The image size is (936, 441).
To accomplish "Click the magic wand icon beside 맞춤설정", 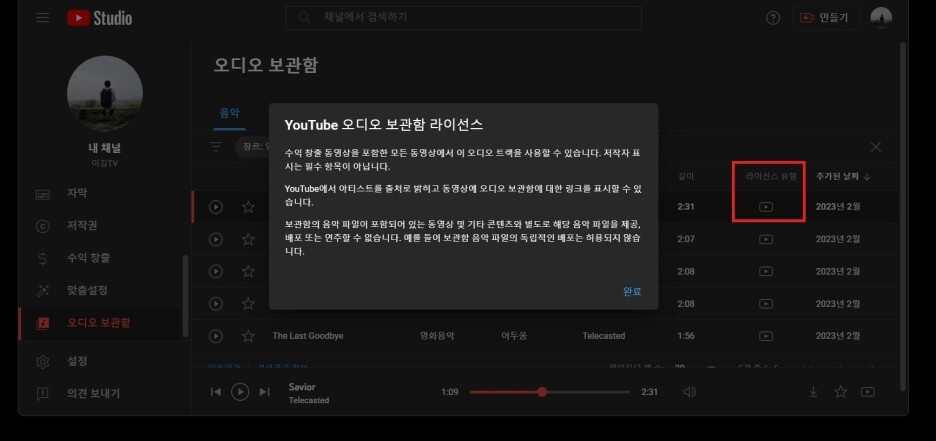I will point(43,291).
